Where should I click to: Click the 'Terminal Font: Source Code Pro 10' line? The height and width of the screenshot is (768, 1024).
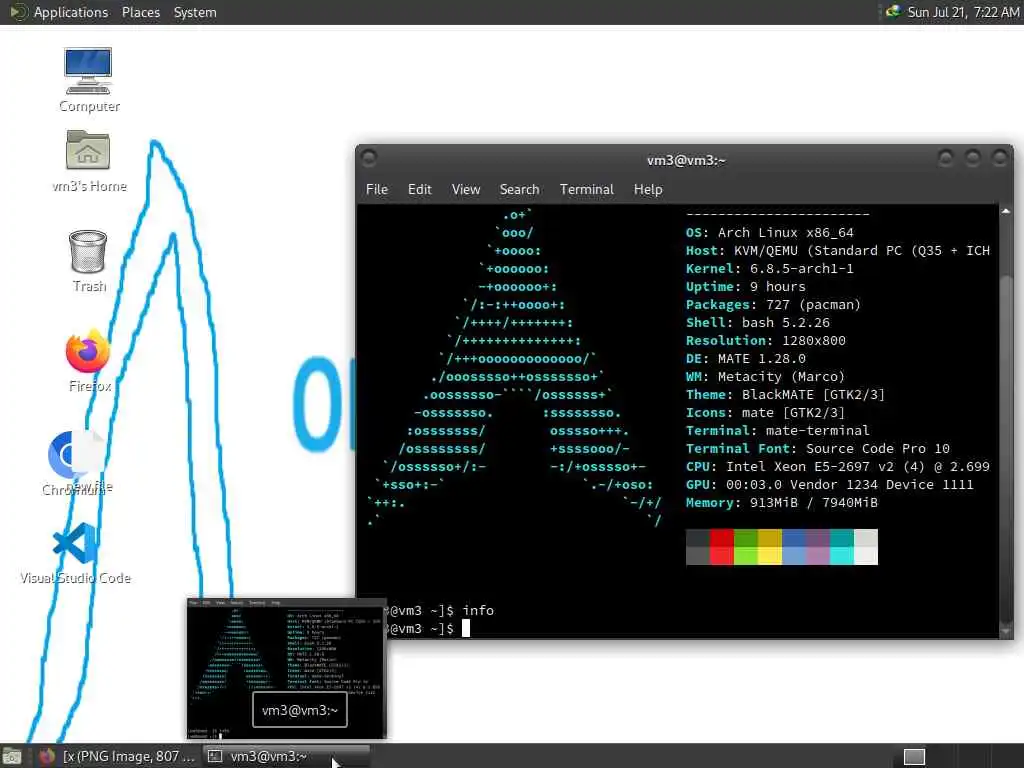(818, 449)
